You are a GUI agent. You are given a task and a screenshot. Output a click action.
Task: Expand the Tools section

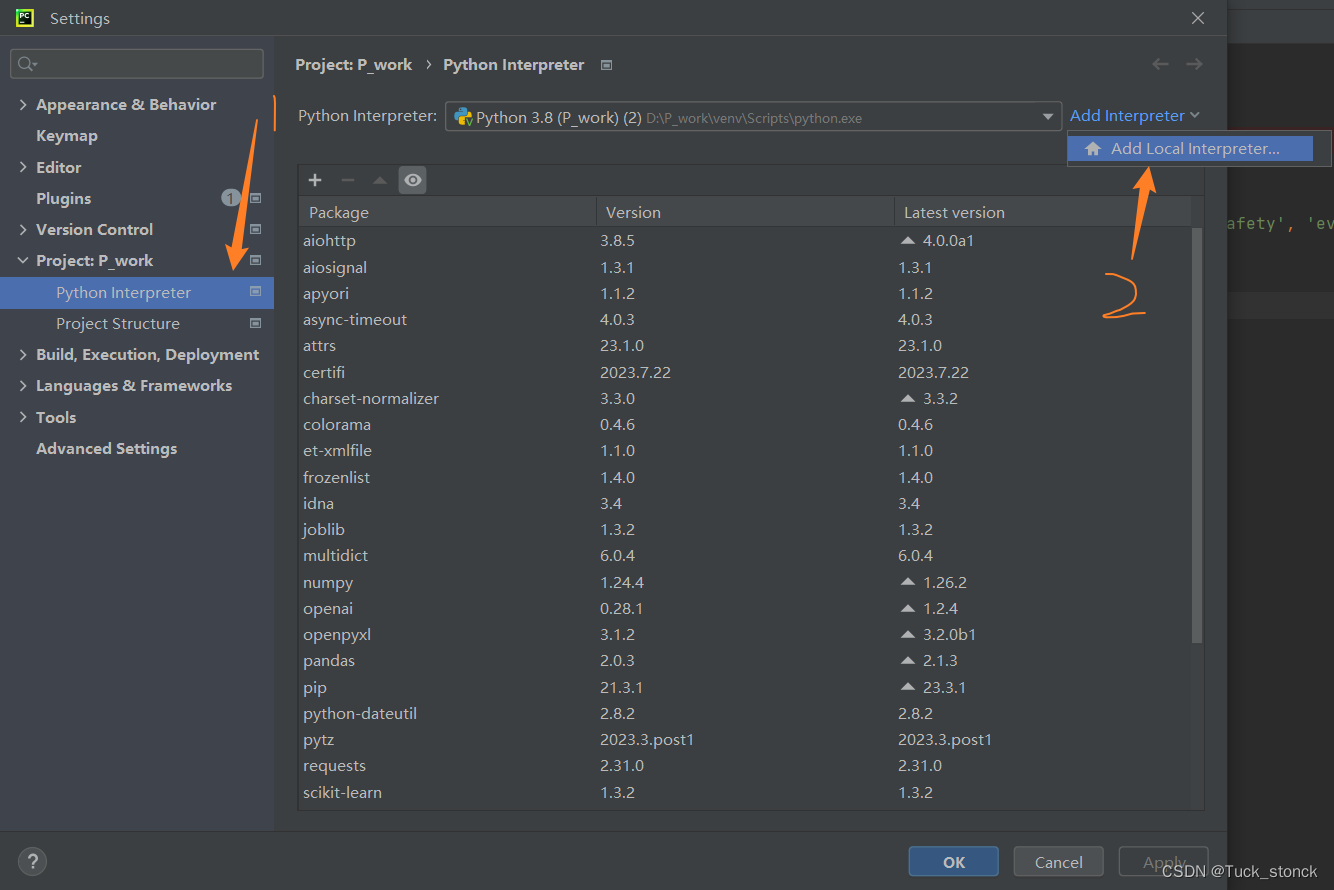pos(23,417)
